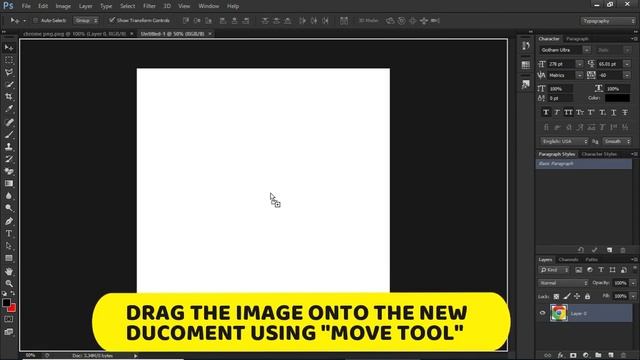The width and height of the screenshot is (640, 360).
Task: Open the Opacity slider dropdown arrow
Action: [x=633, y=283]
